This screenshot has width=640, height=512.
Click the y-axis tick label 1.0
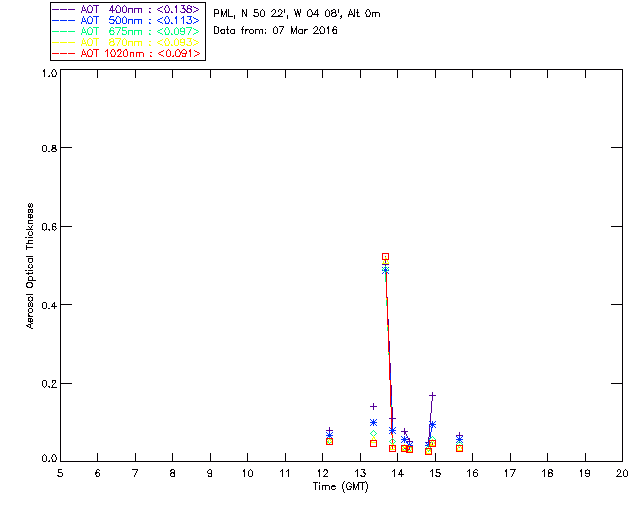(x=49, y=73)
